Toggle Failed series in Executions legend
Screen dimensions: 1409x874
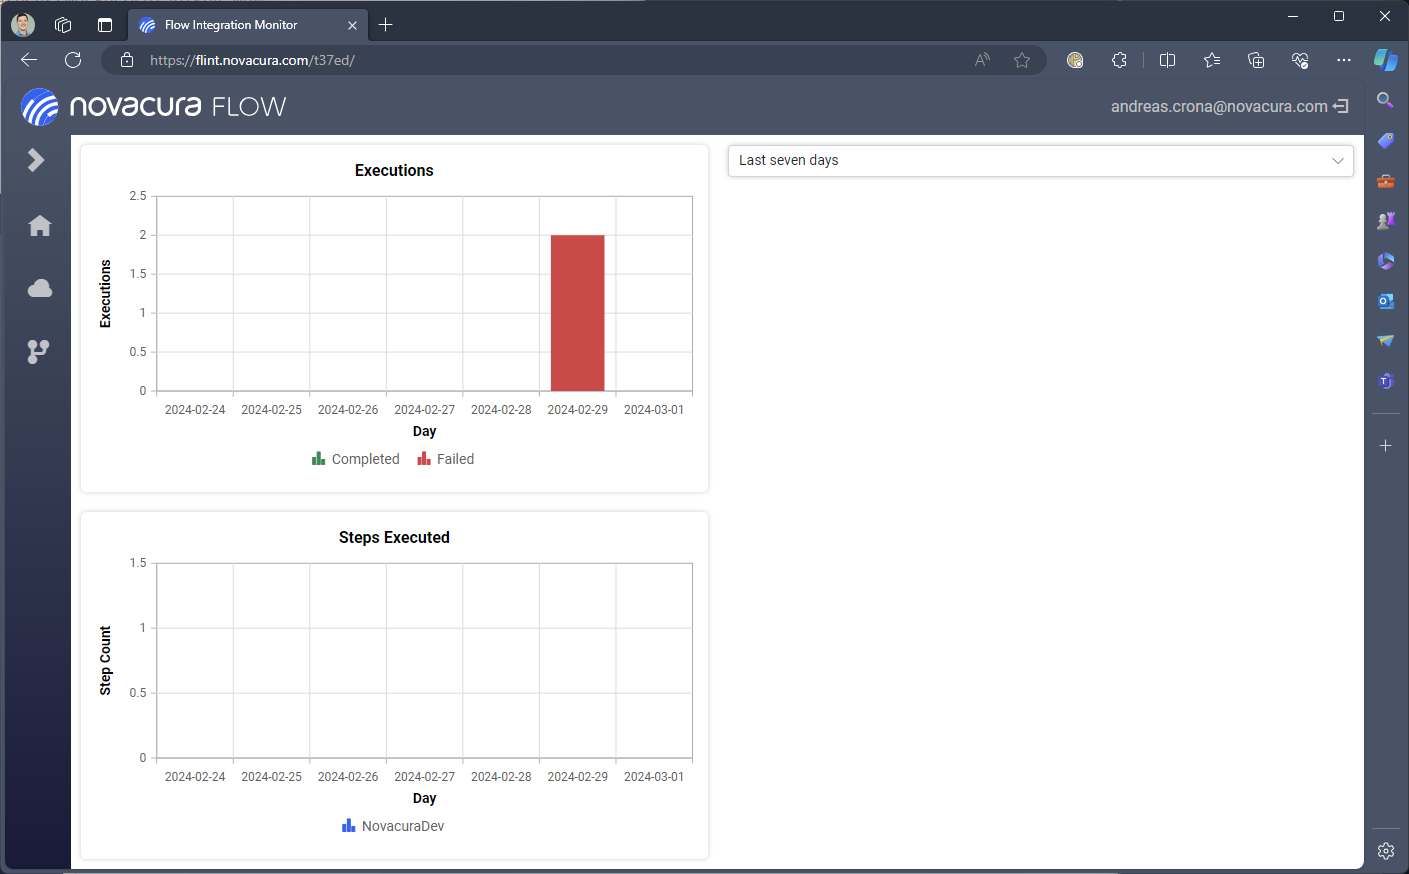pyautogui.click(x=446, y=459)
